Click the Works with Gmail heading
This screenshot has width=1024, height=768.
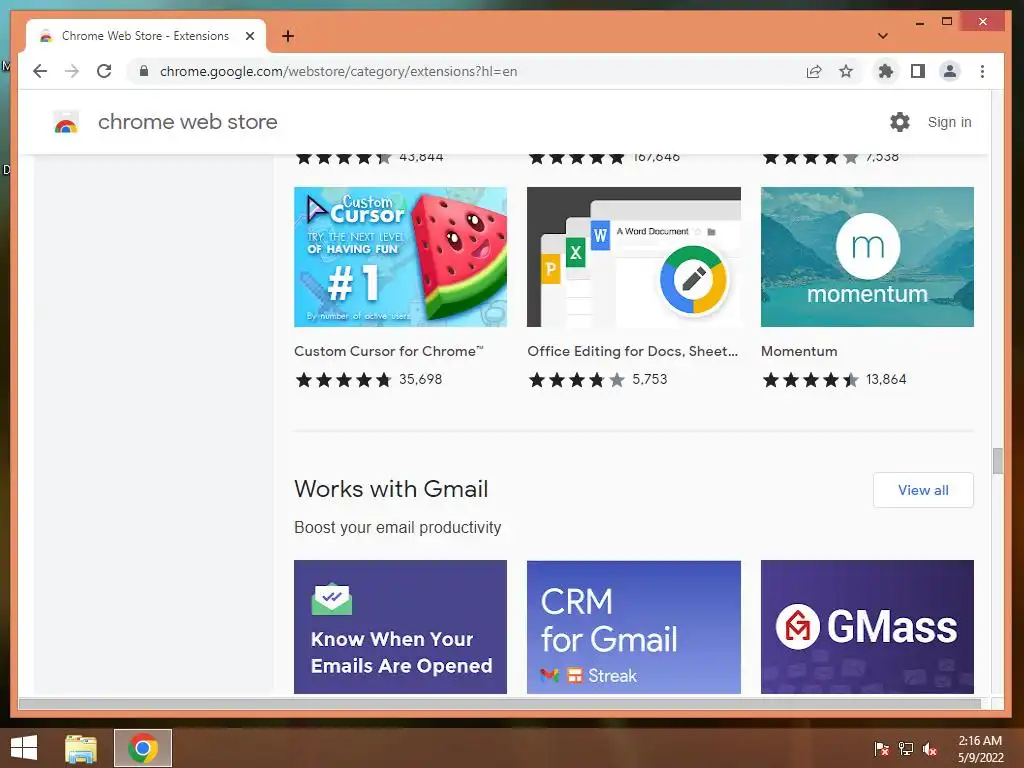pyautogui.click(x=391, y=489)
